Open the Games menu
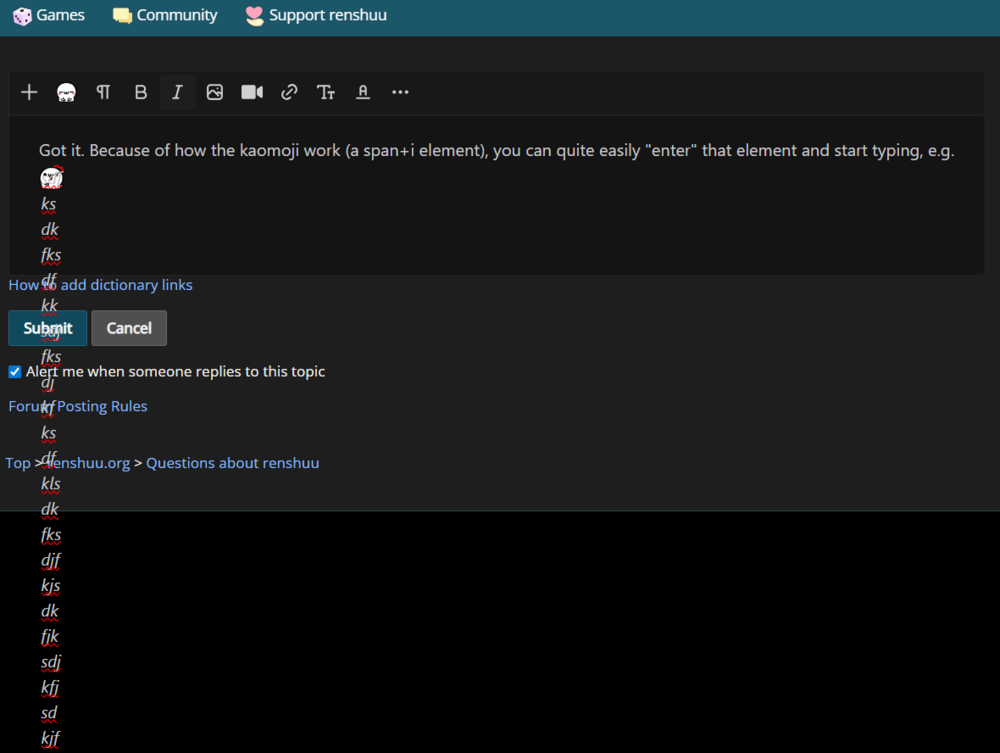This screenshot has height=753, width=1000. pos(48,15)
